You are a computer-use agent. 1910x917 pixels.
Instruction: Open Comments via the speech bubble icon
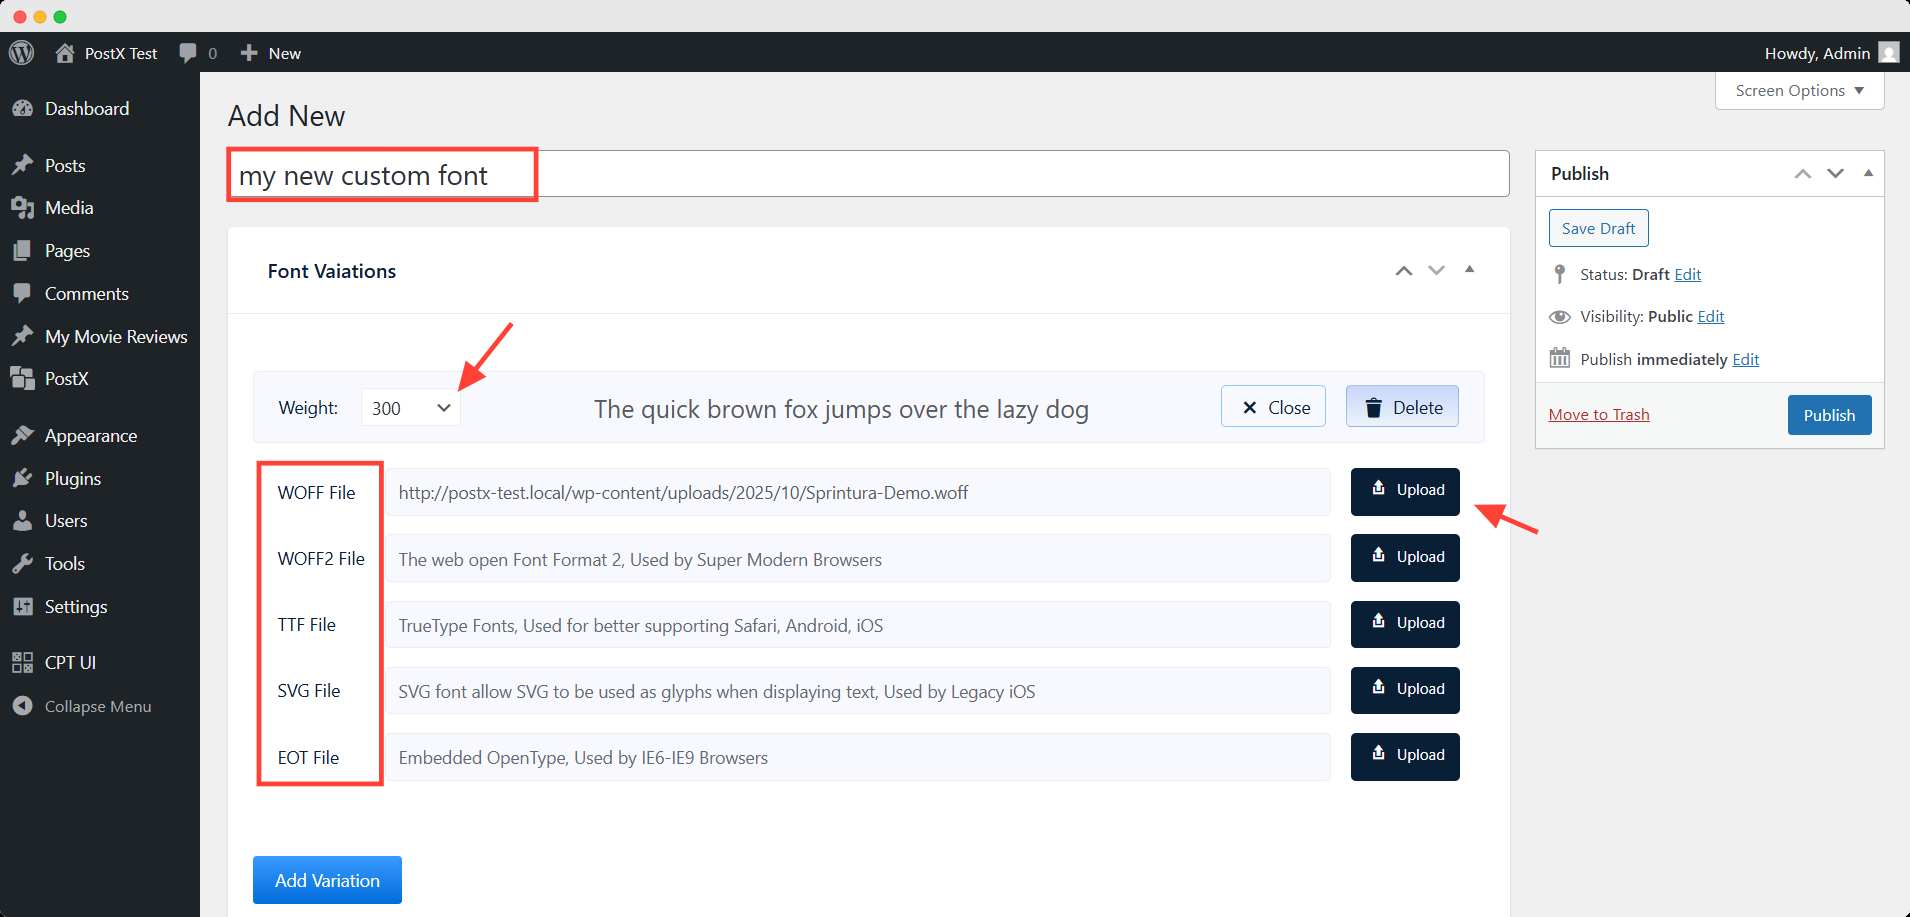pyautogui.click(x=24, y=293)
